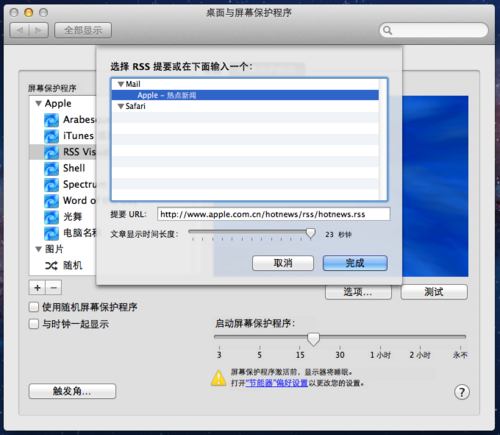Collapse the Mail feed group
500x435 pixels.
click(x=121, y=84)
